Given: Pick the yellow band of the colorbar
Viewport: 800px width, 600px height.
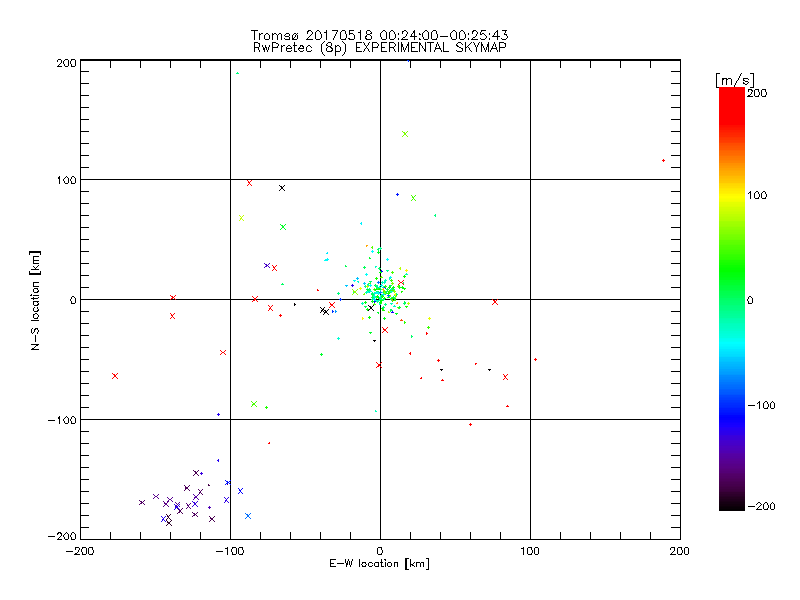Looking at the screenshot, I should [x=732, y=196].
